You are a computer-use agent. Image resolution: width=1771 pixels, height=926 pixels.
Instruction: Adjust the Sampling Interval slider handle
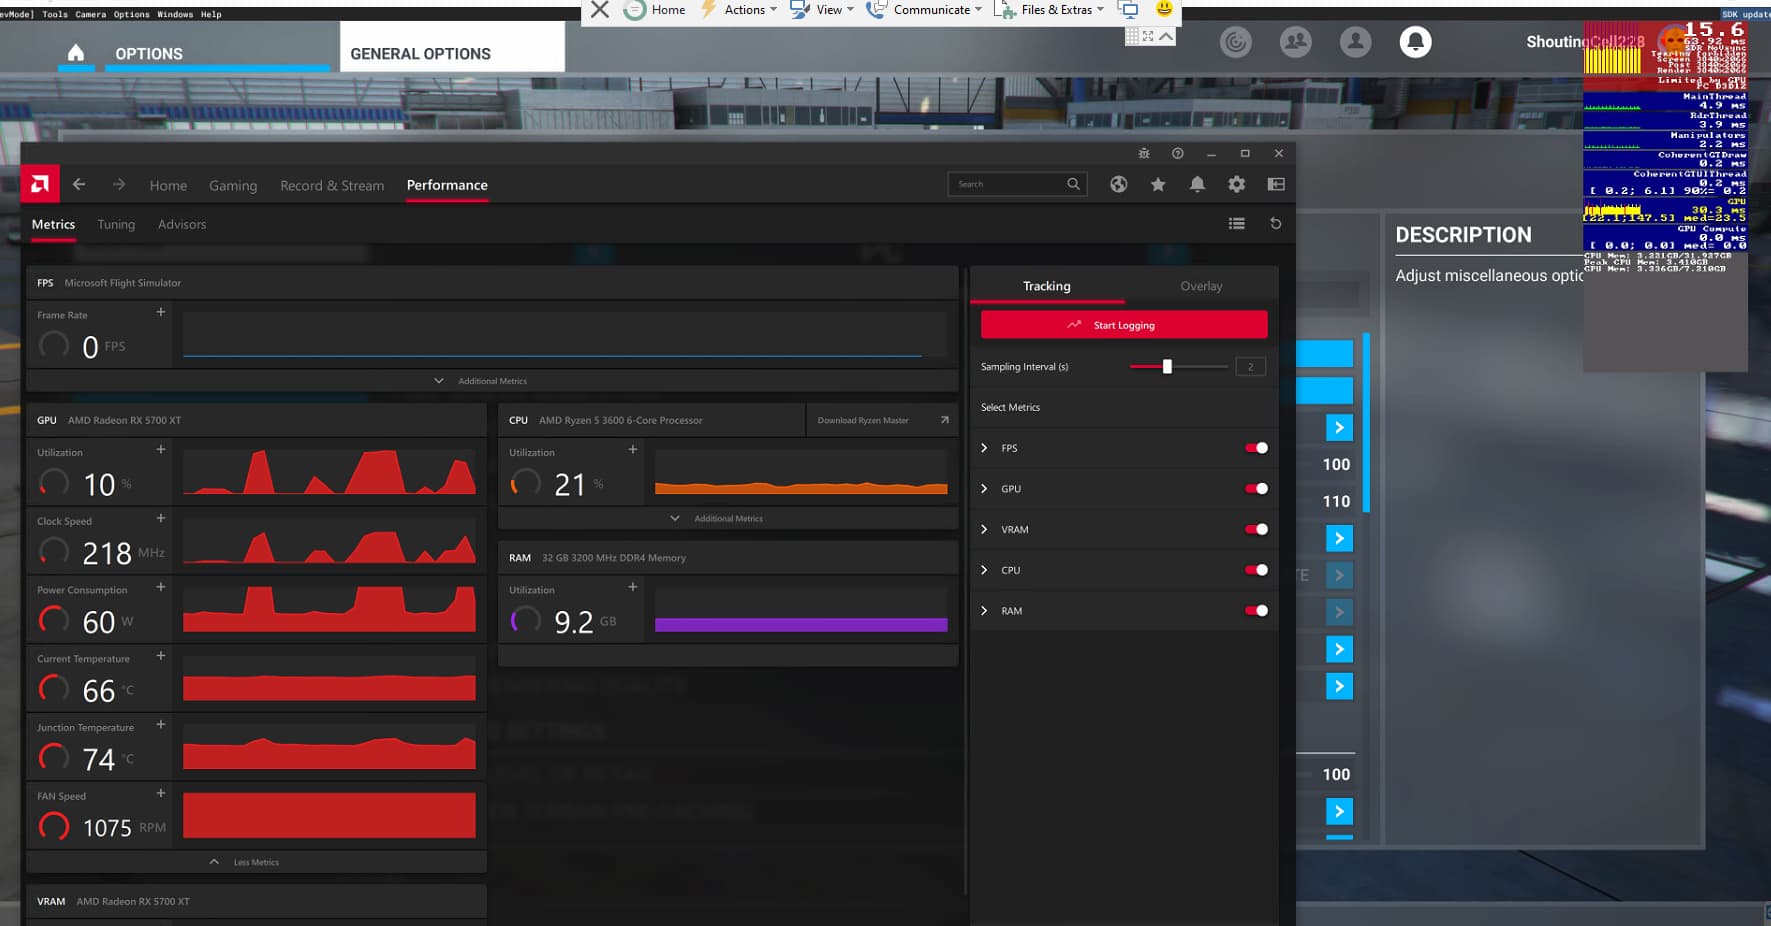tap(1166, 367)
